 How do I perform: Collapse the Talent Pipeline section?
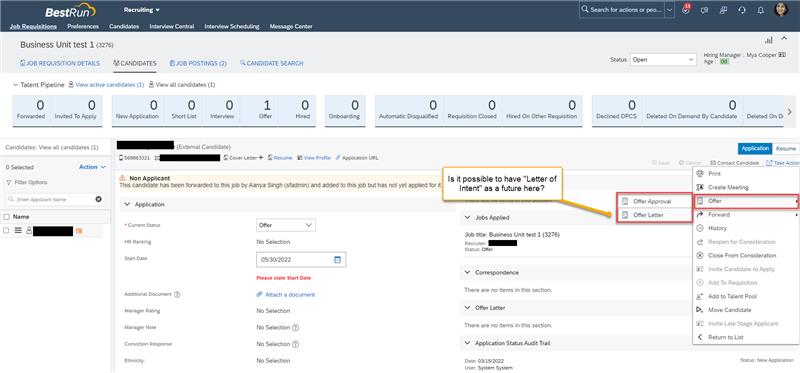[x=15, y=85]
